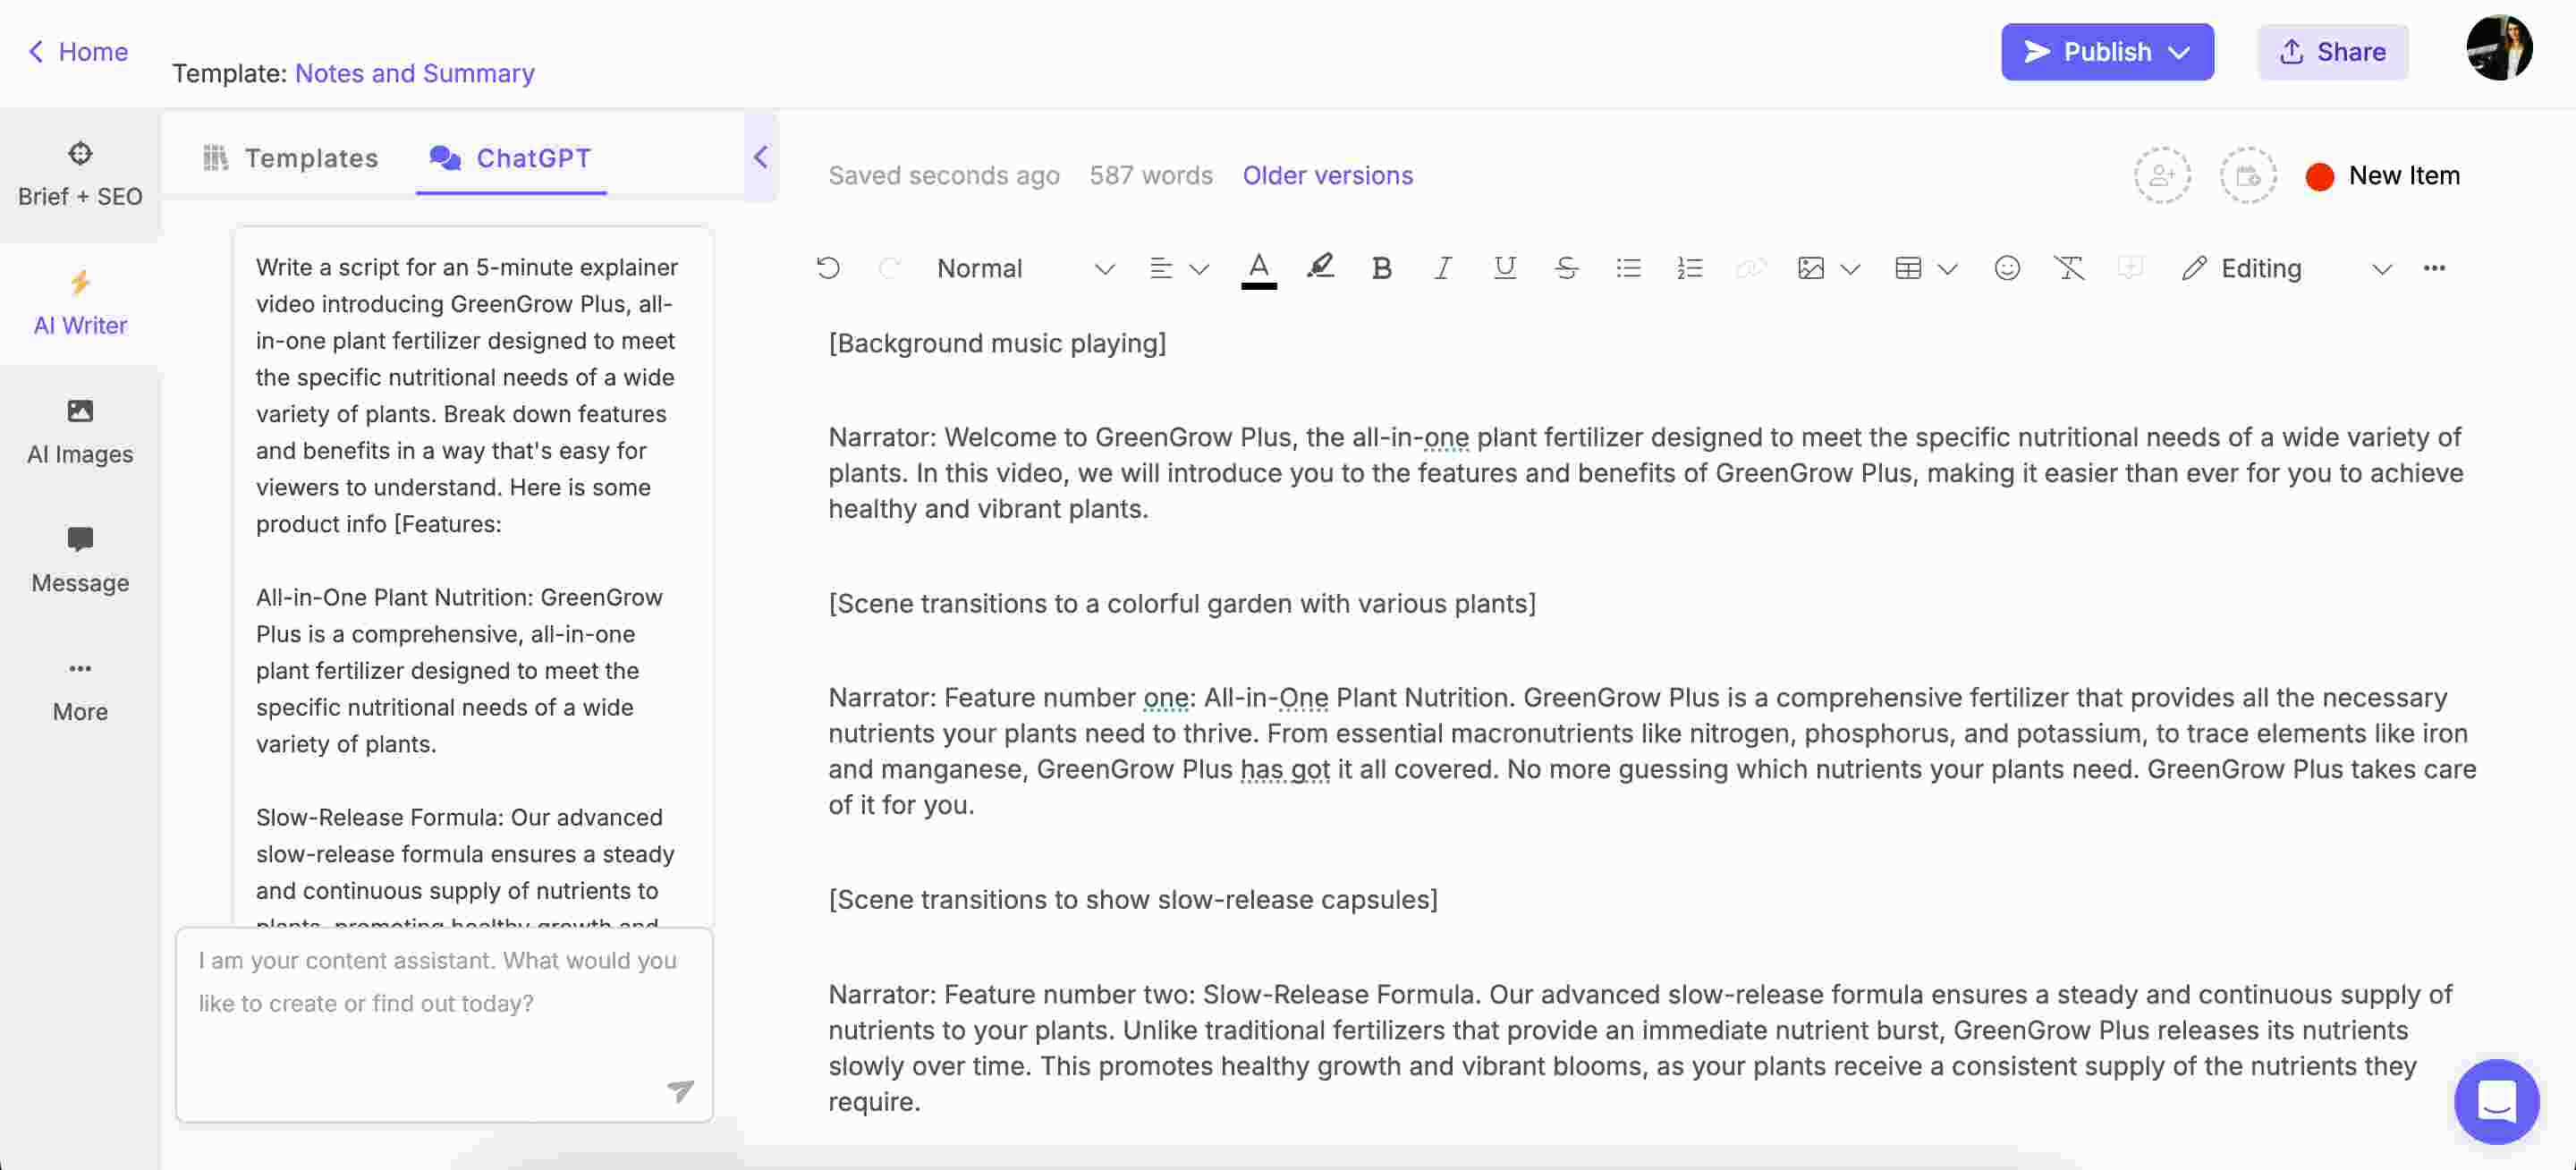The height and width of the screenshot is (1170, 2576).
Task: Click the 'Saved seconds ago' status
Action: [943, 176]
